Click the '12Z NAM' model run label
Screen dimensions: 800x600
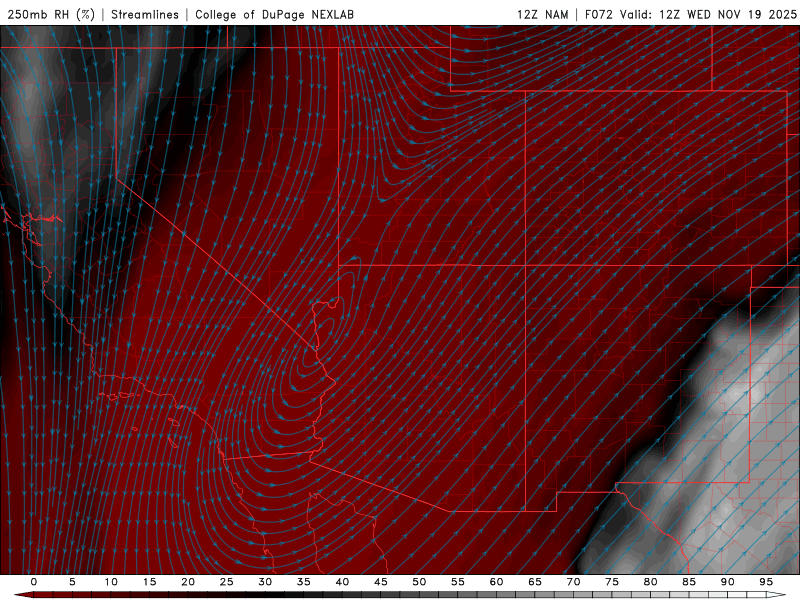click(x=543, y=14)
